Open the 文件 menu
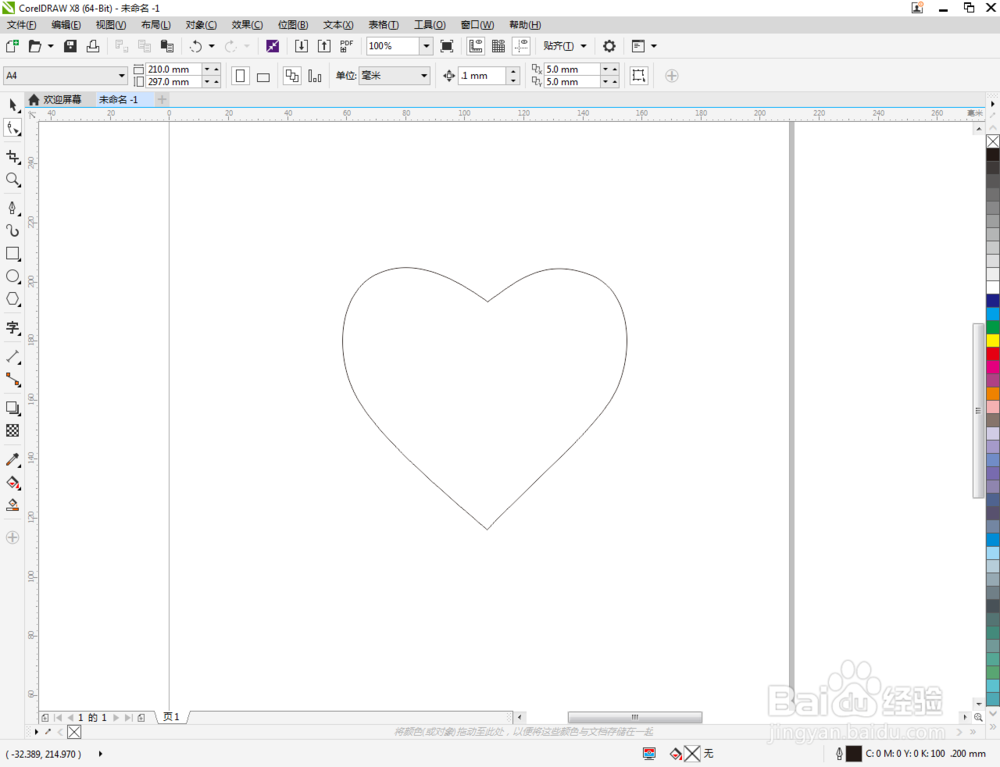Viewport: 1000px width, 767px height. [x=21, y=25]
